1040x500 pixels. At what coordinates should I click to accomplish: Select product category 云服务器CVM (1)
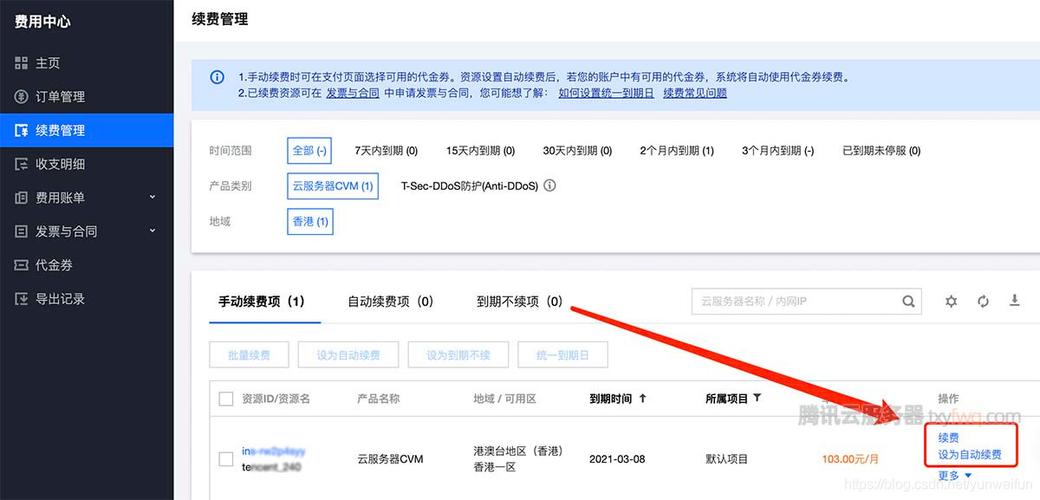tap(332, 186)
